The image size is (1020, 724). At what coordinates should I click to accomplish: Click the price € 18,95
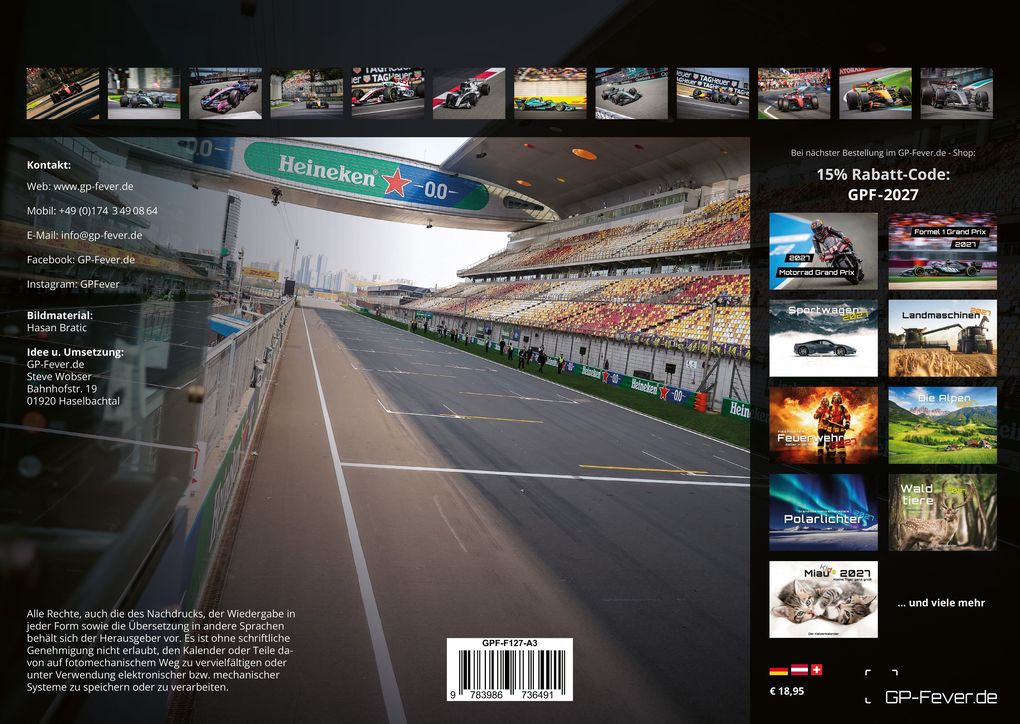pyautogui.click(x=786, y=691)
